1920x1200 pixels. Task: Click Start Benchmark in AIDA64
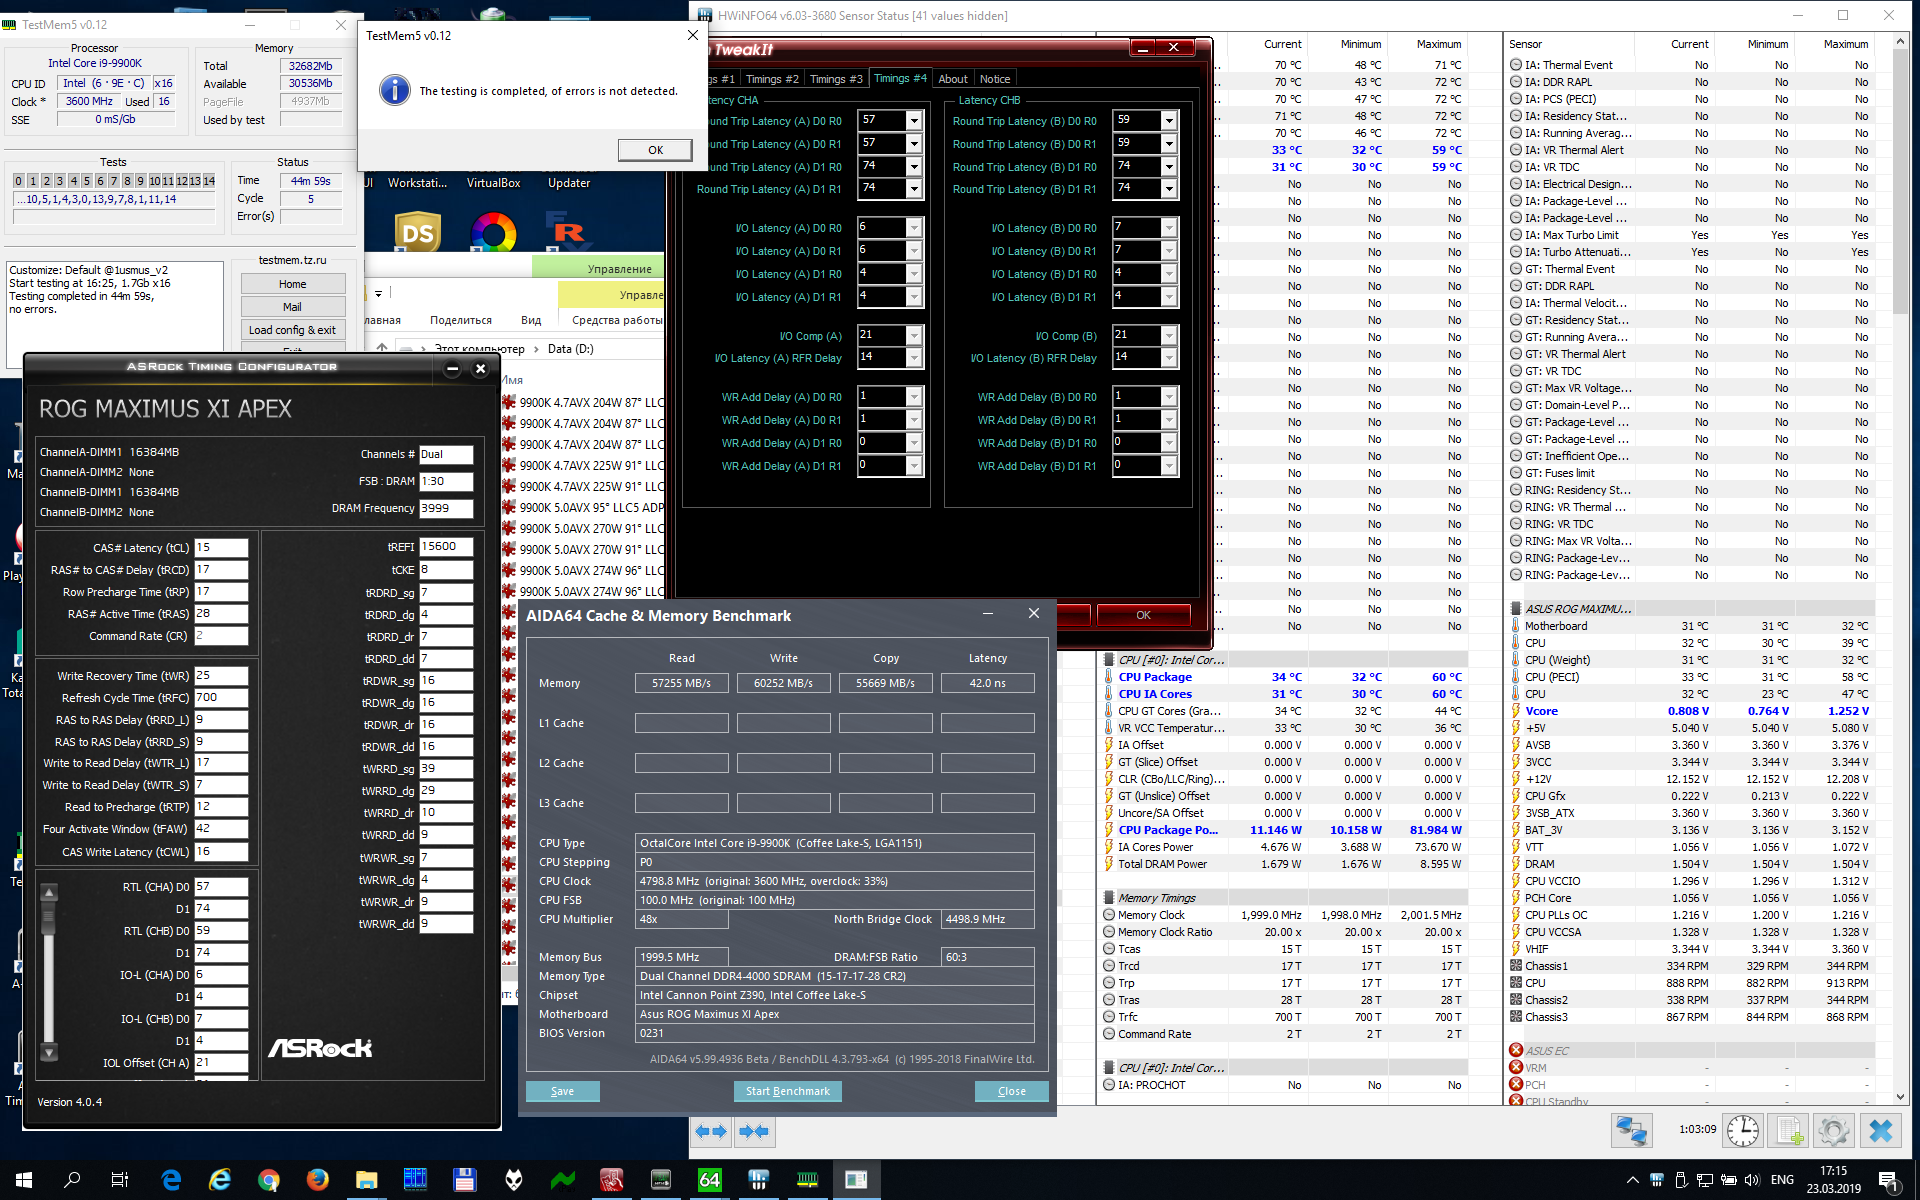point(787,1091)
